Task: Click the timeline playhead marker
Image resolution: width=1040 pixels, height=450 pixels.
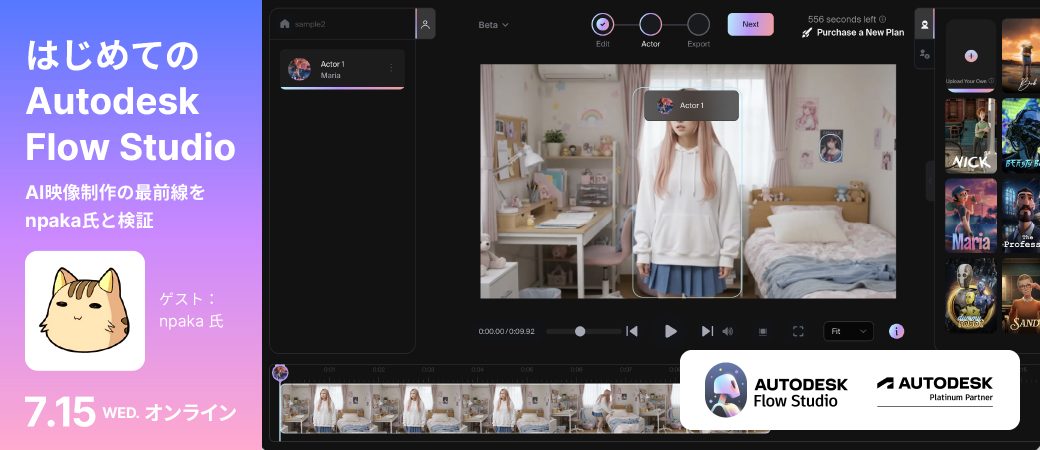Action: 280,373
